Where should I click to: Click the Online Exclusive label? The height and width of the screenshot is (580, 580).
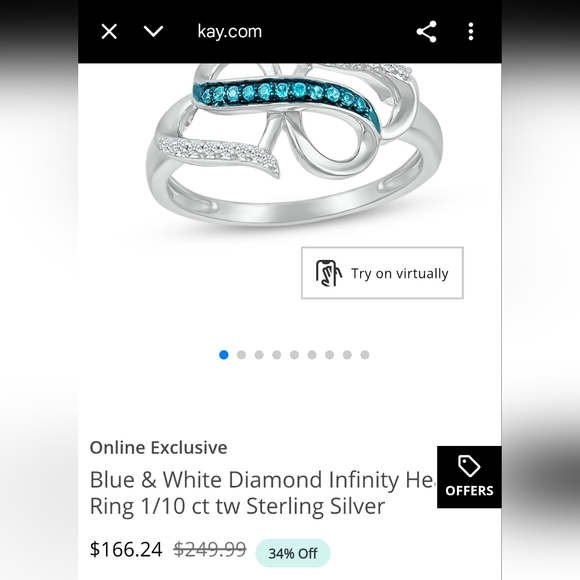(158, 448)
